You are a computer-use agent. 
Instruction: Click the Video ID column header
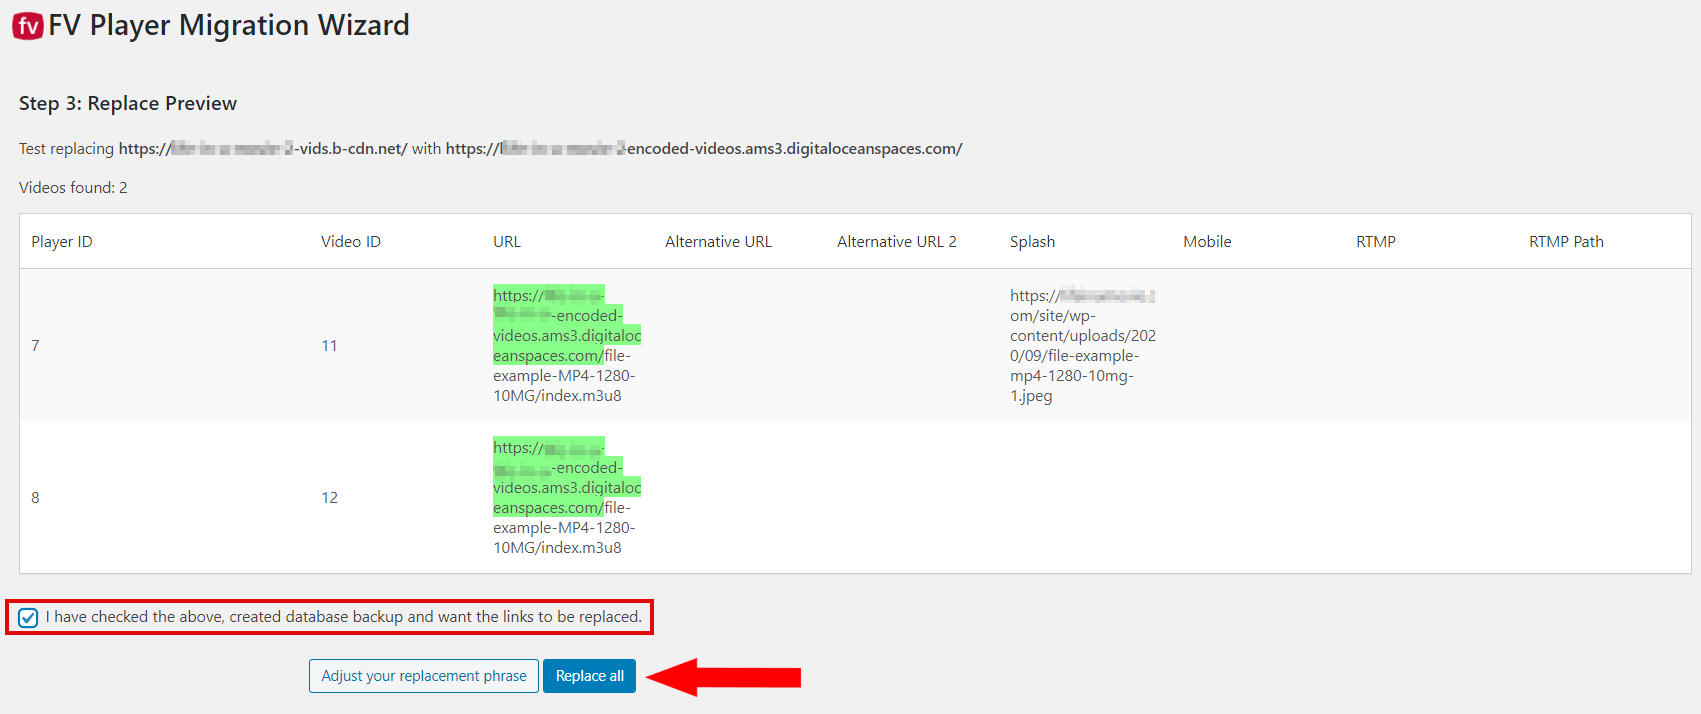(351, 242)
